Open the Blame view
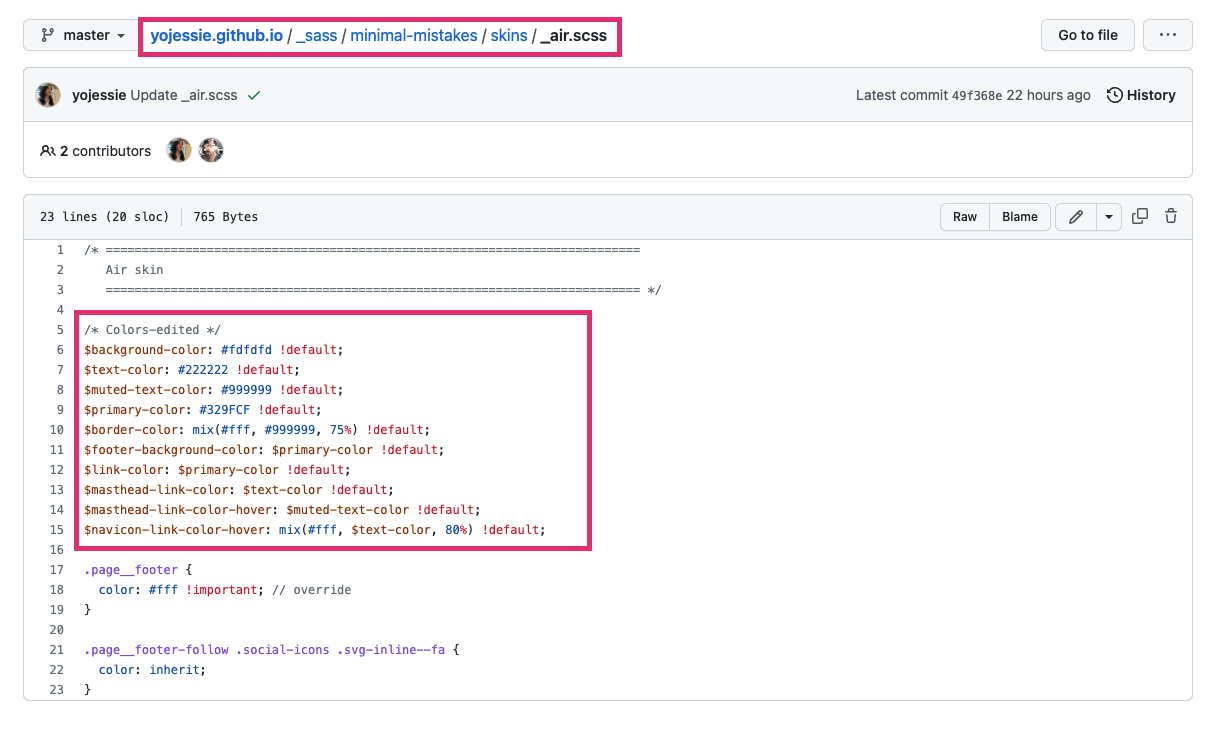This screenshot has height=736, width=1217. click(x=1020, y=217)
